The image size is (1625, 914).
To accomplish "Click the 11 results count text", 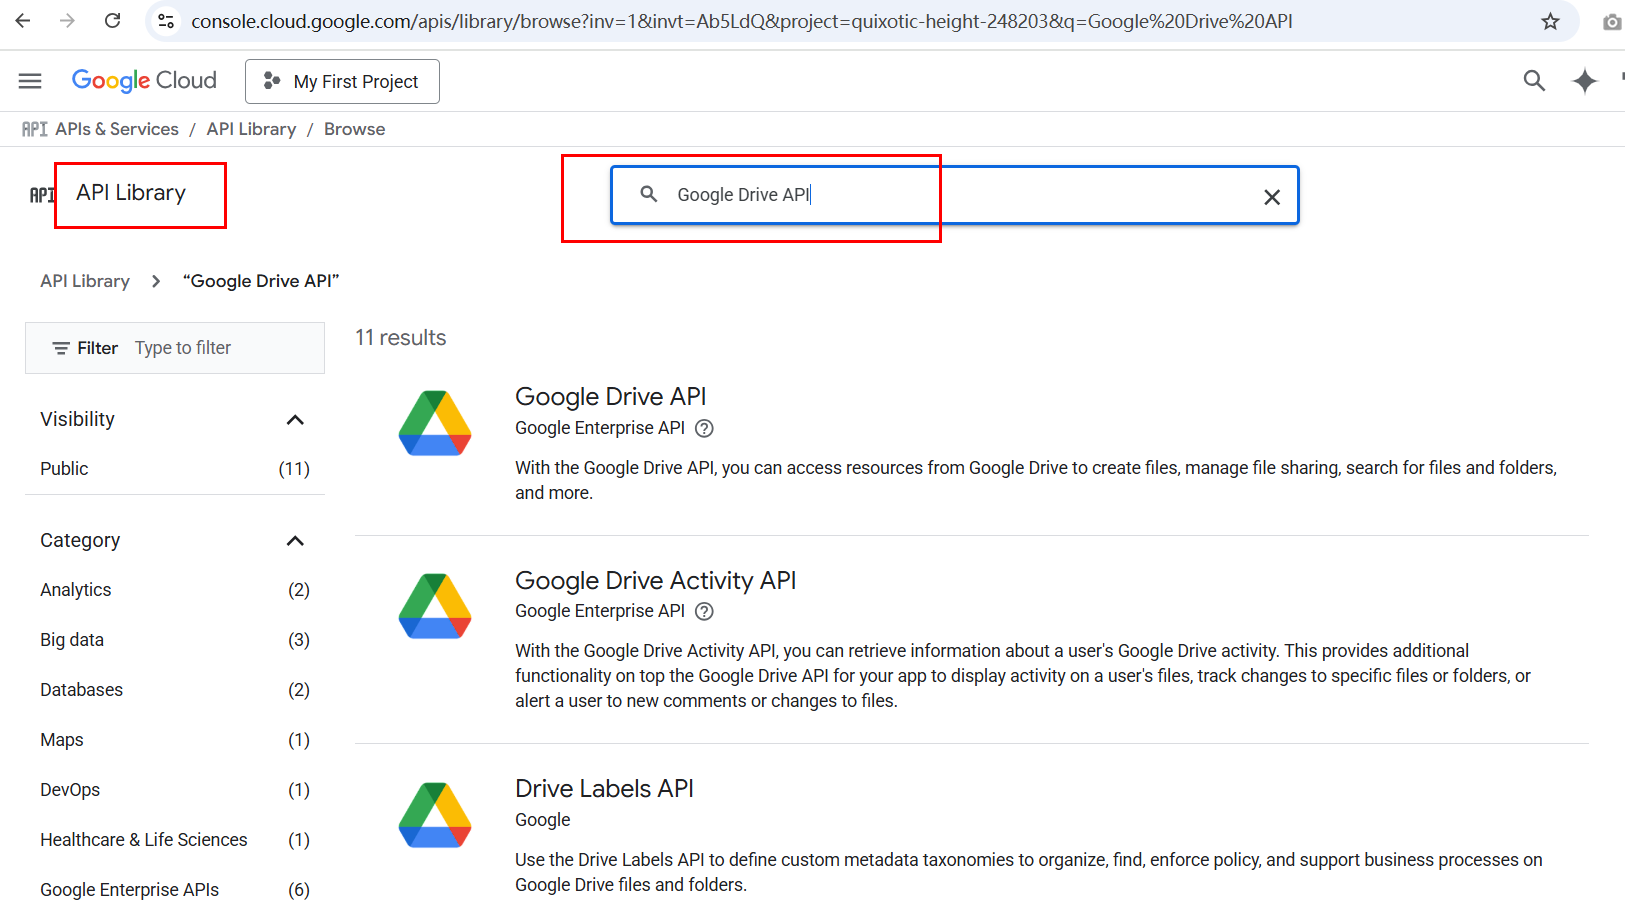I will click(x=400, y=338).
